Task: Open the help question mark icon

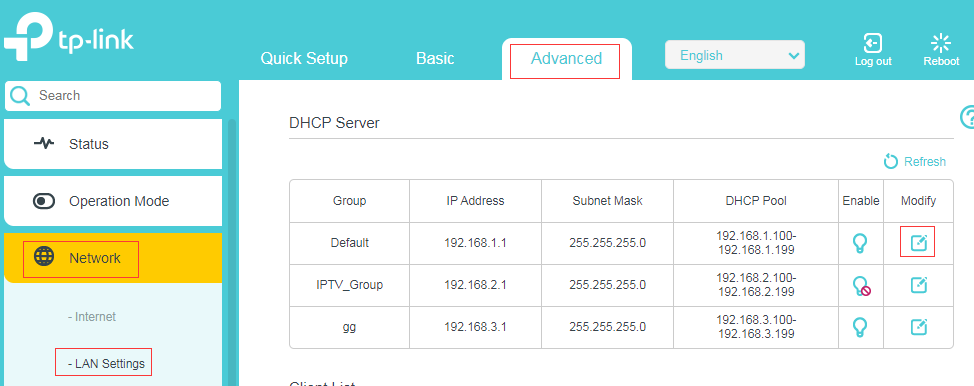Action: (968, 117)
